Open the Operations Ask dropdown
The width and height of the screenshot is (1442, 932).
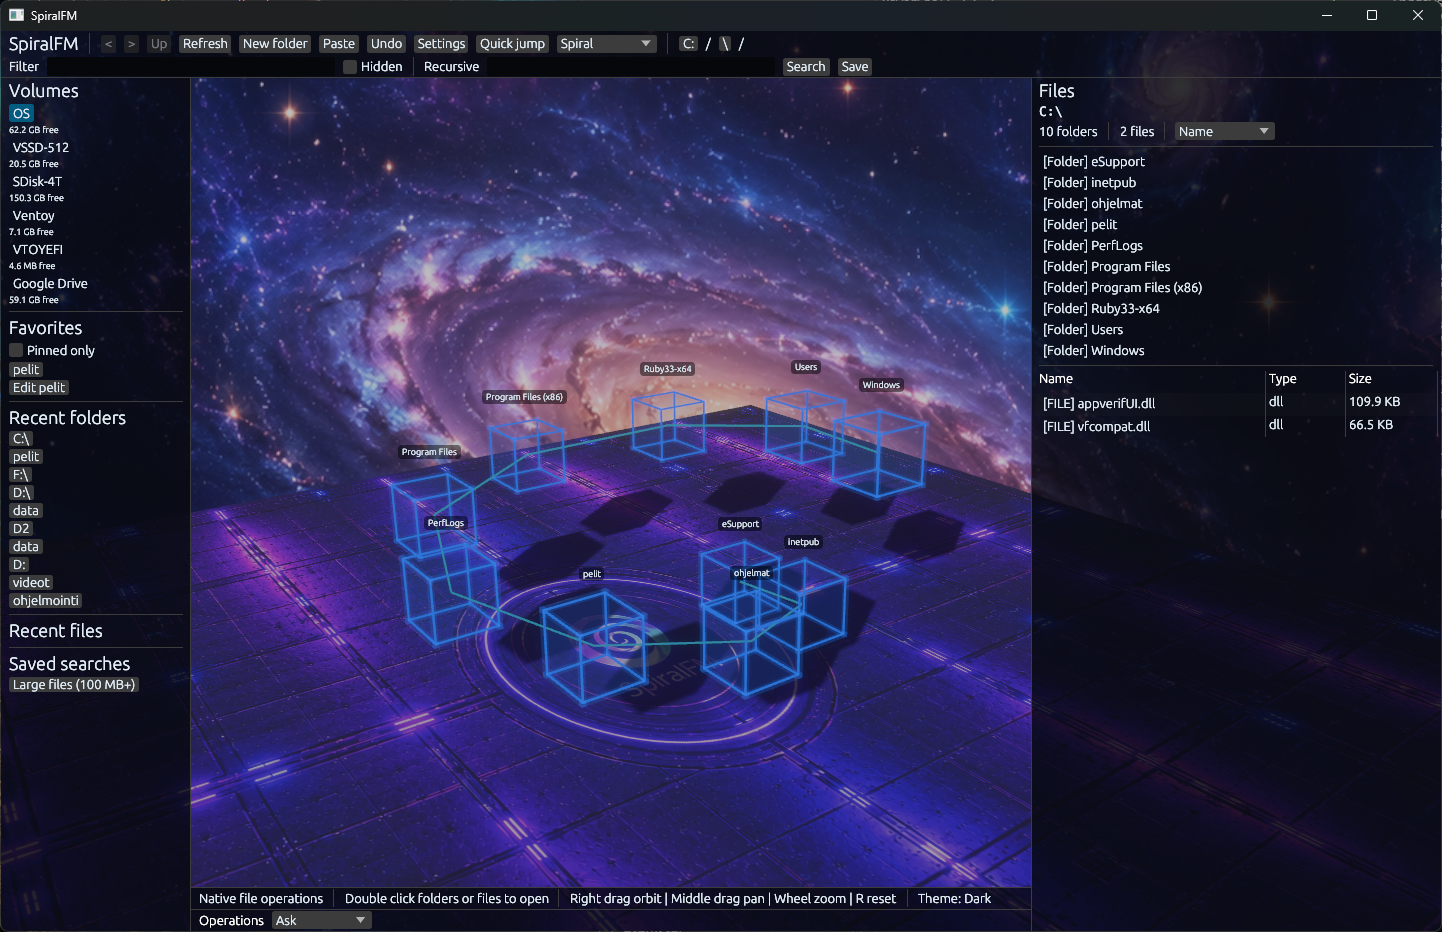(x=321, y=921)
